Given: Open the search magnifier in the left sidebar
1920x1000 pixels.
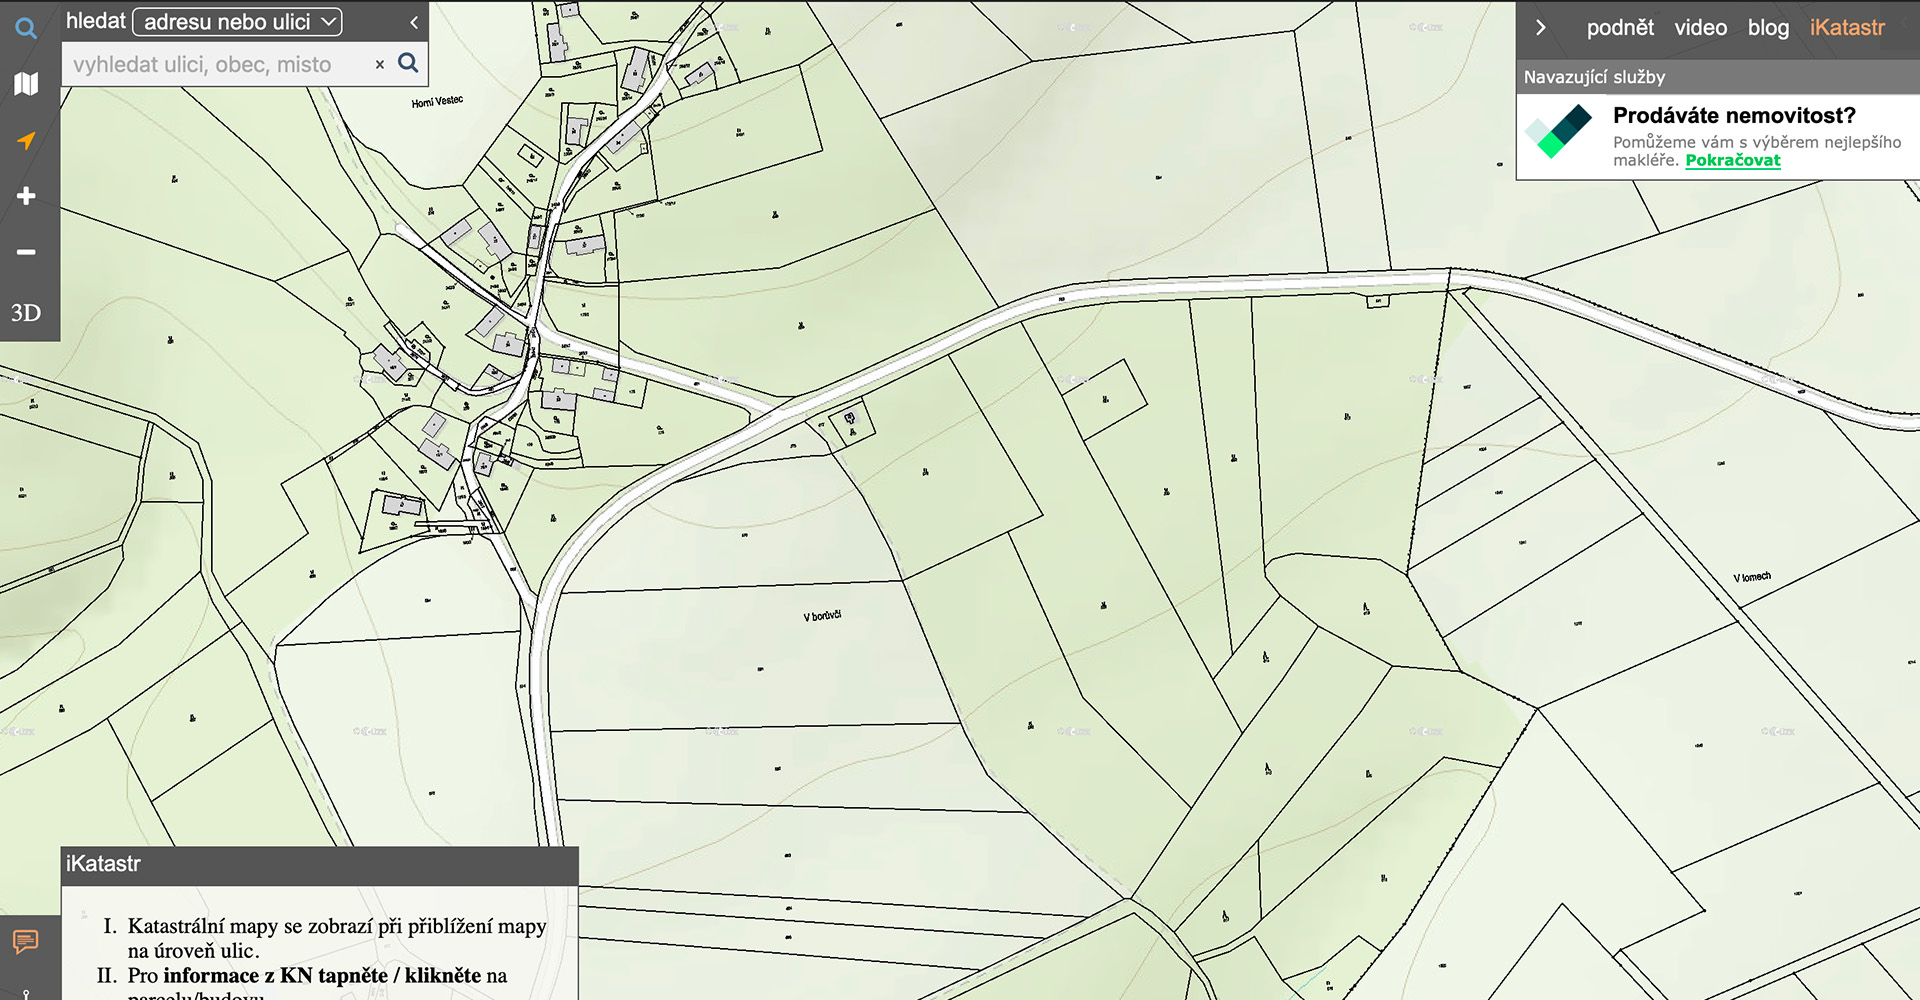Looking at the screenshot, I should coord(26,28).
